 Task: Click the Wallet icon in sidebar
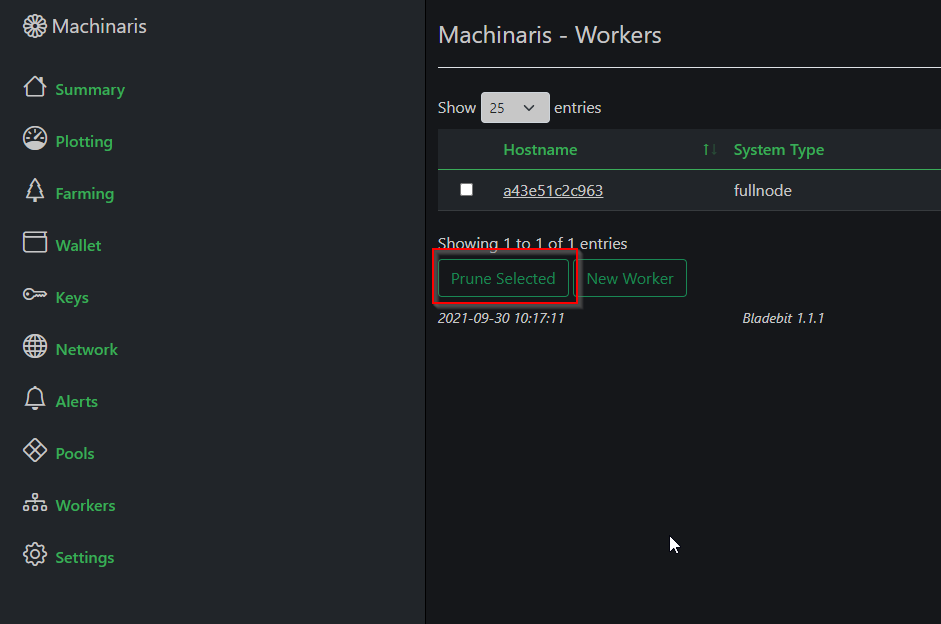pos(35,242)
